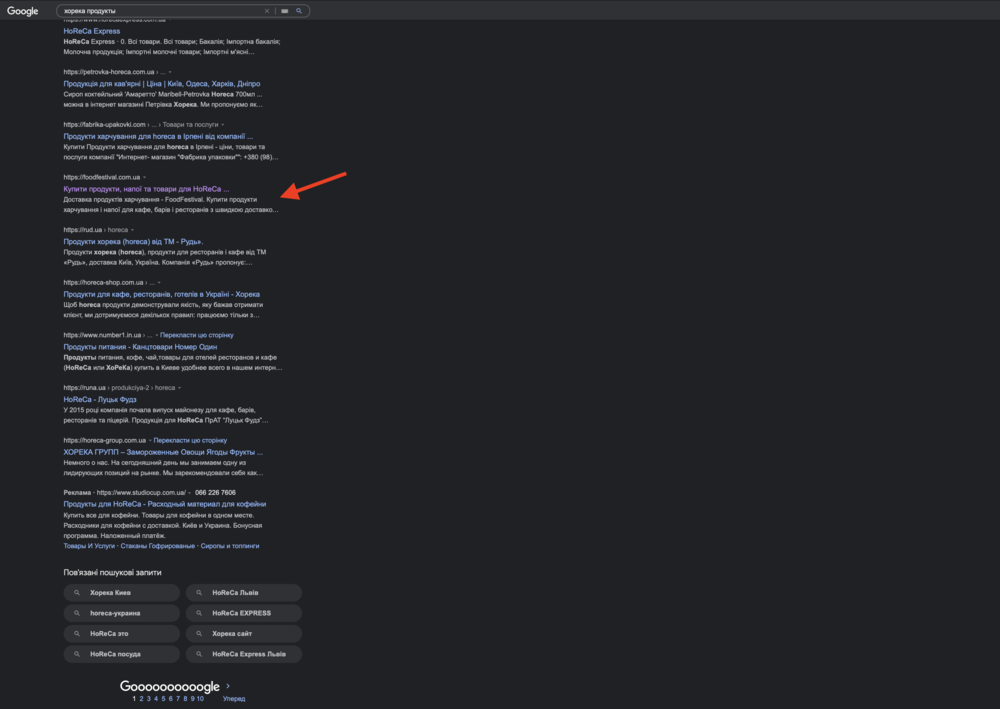Expand arrow beside runa.ua URL

179,388
